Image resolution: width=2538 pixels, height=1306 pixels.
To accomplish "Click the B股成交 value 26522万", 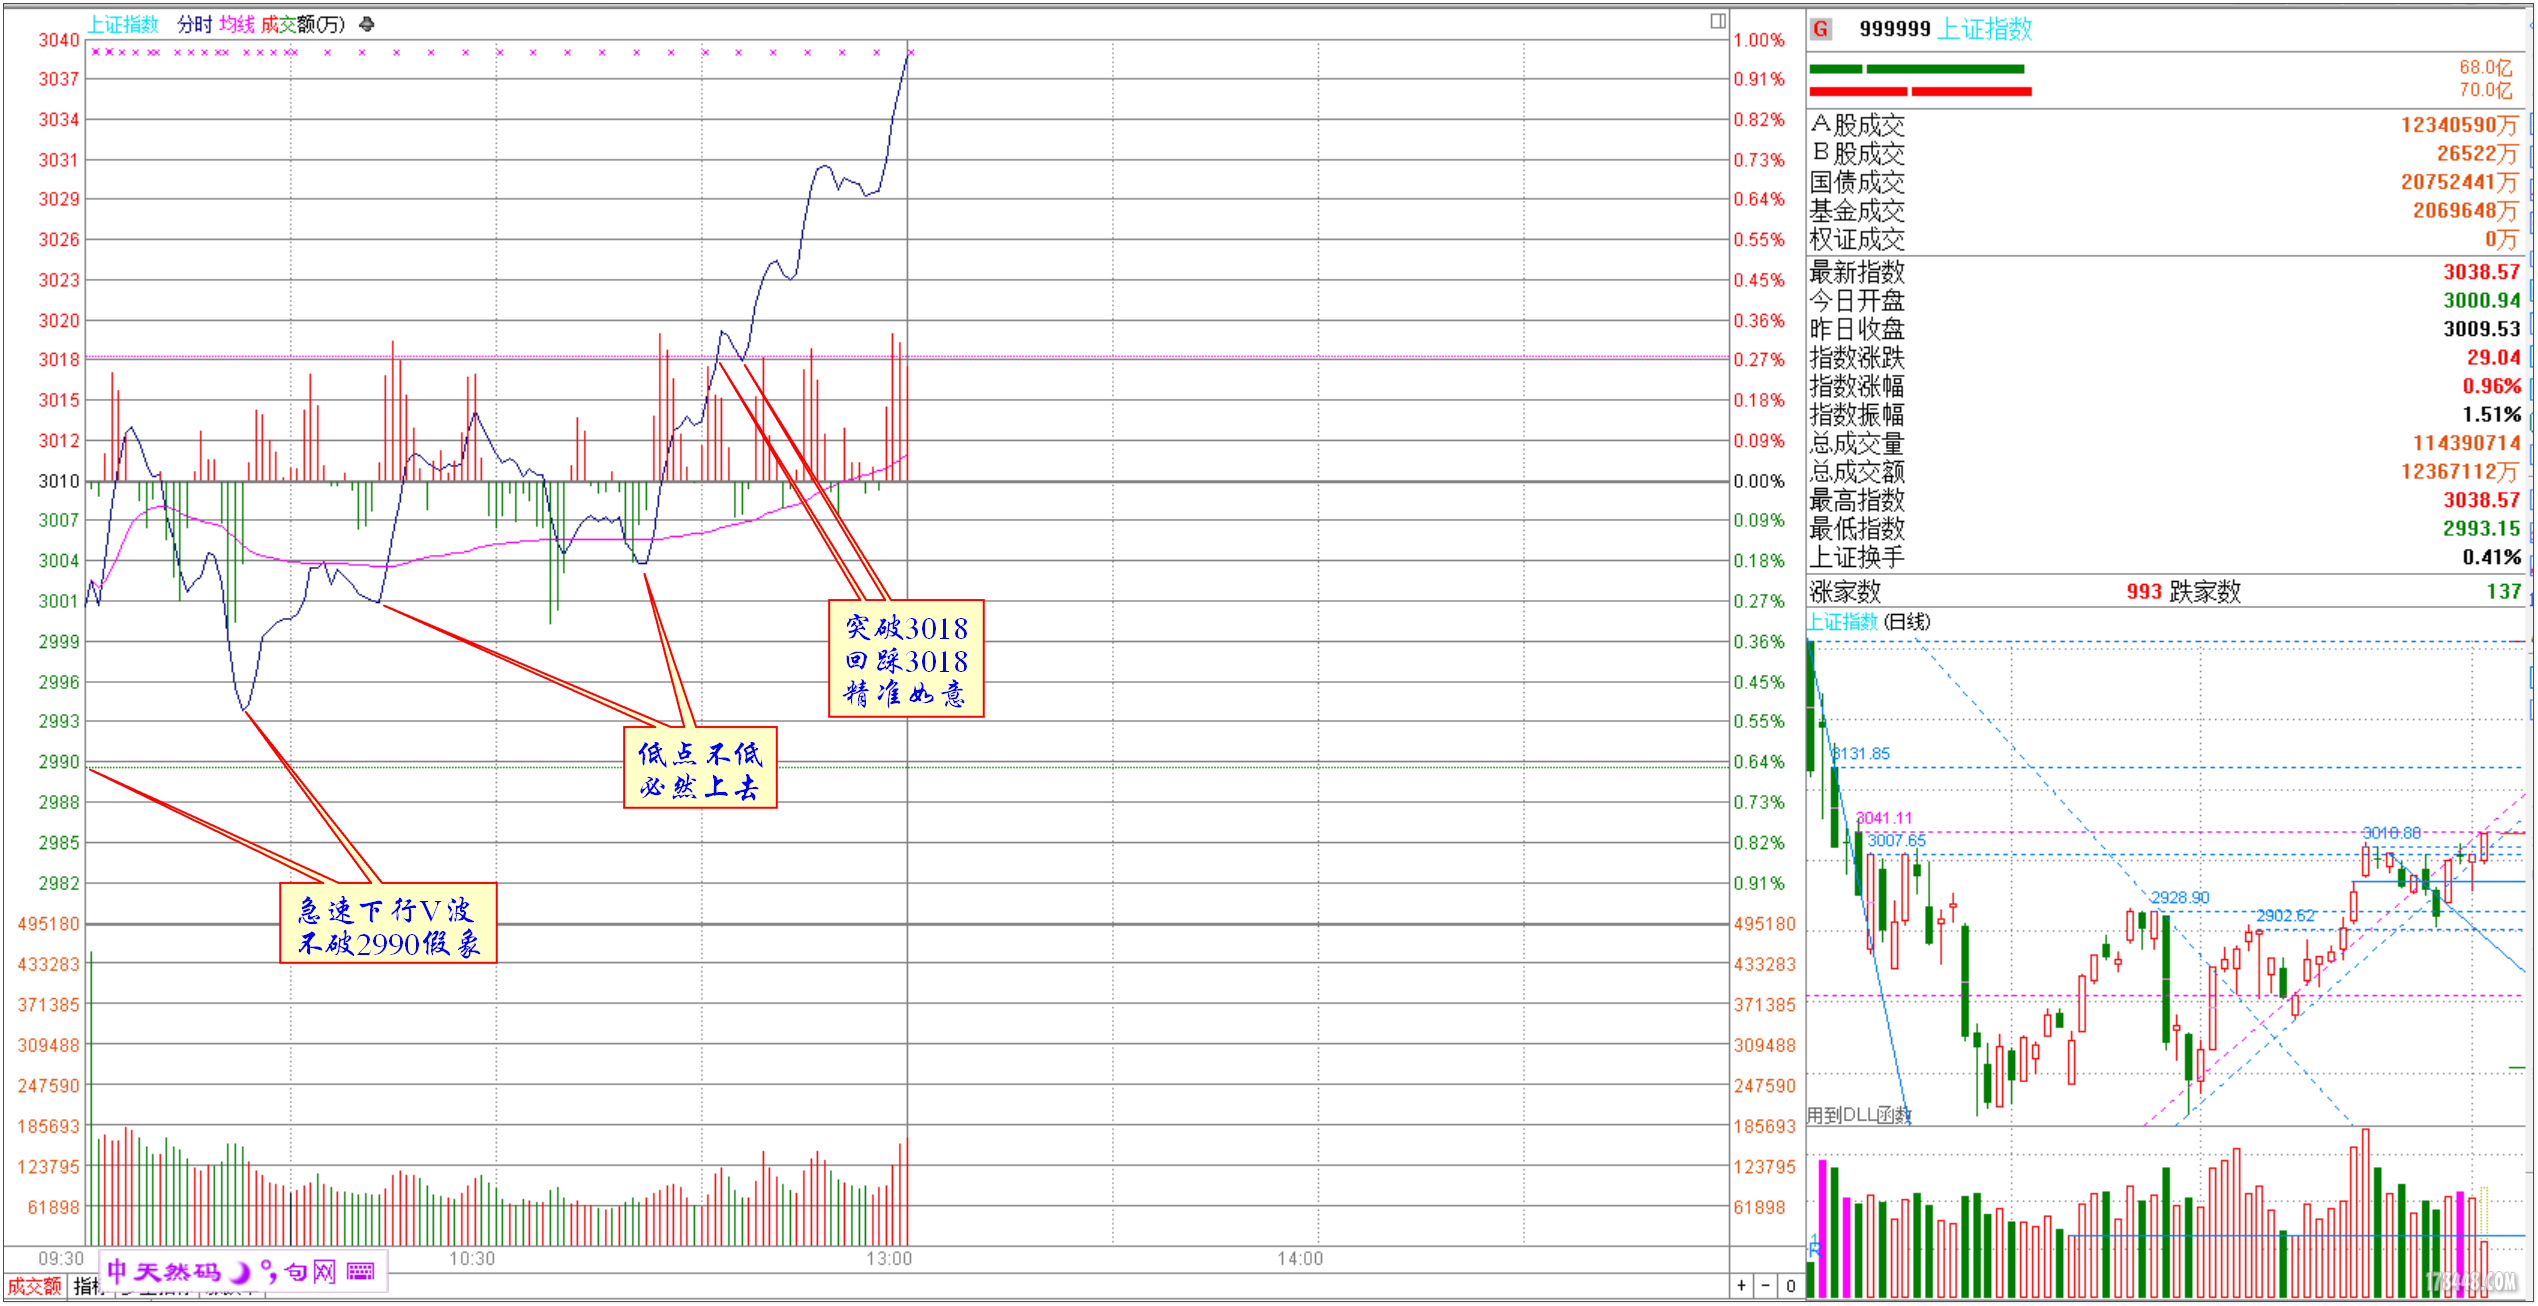I will [2477, 153].
